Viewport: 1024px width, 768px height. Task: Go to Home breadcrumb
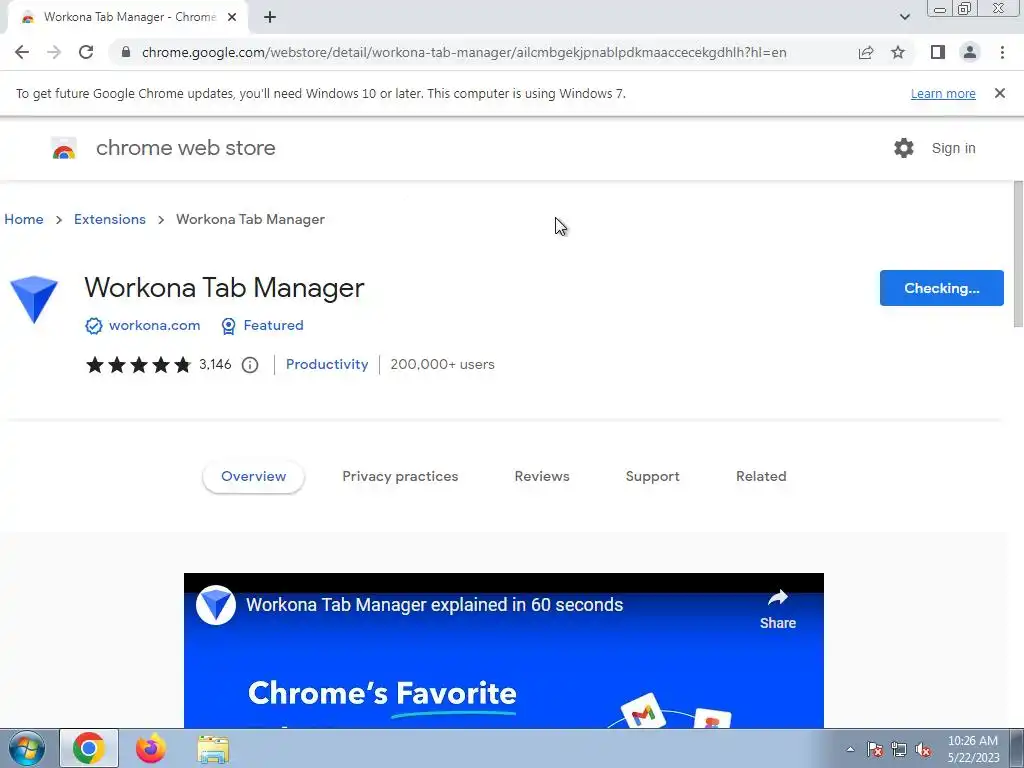tap(24, 219)
